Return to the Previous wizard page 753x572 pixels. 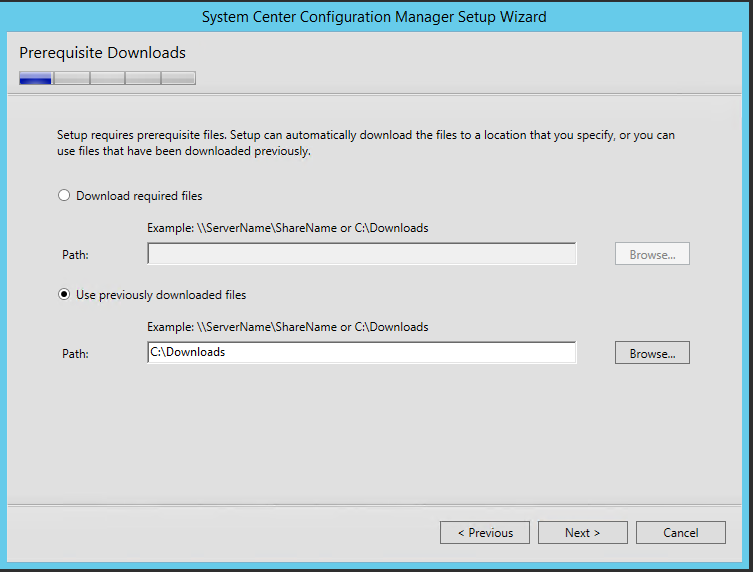point(485,533)
